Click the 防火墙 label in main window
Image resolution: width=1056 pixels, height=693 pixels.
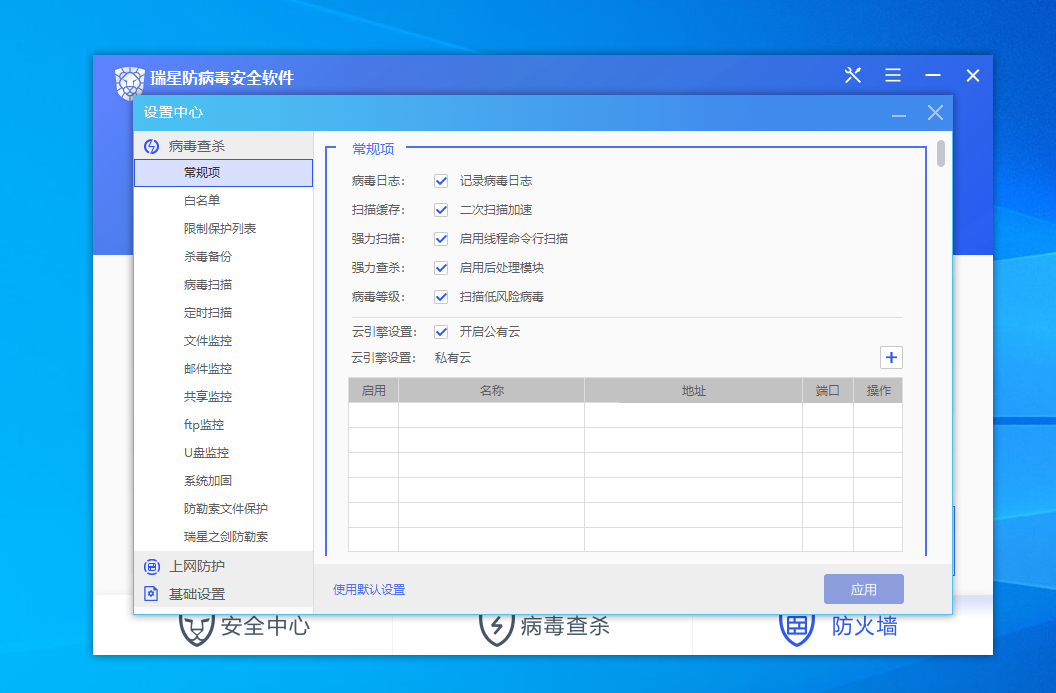tap(865, 626)
